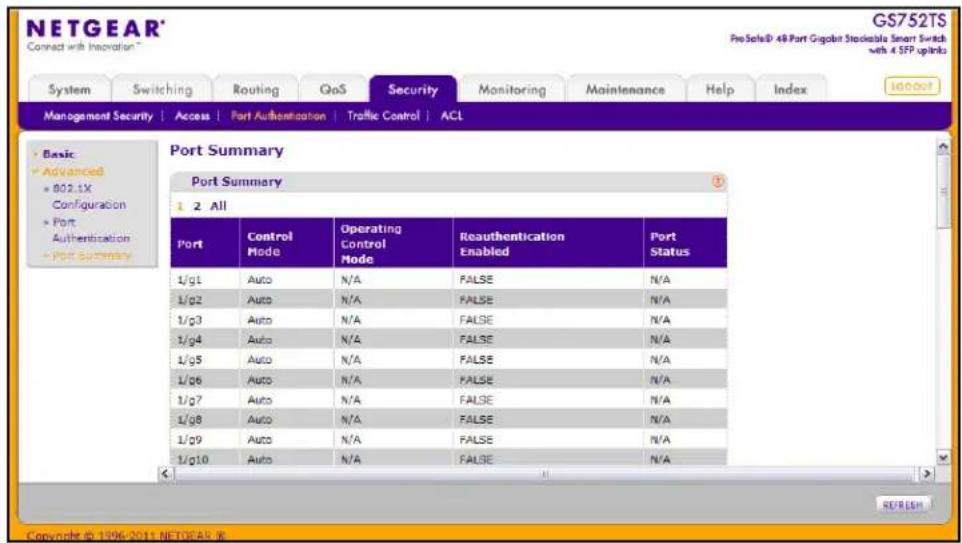The width and height of the screenshot is (962, 543).
Task: Expand the Basic sidebar section
Action: (58, 154)
